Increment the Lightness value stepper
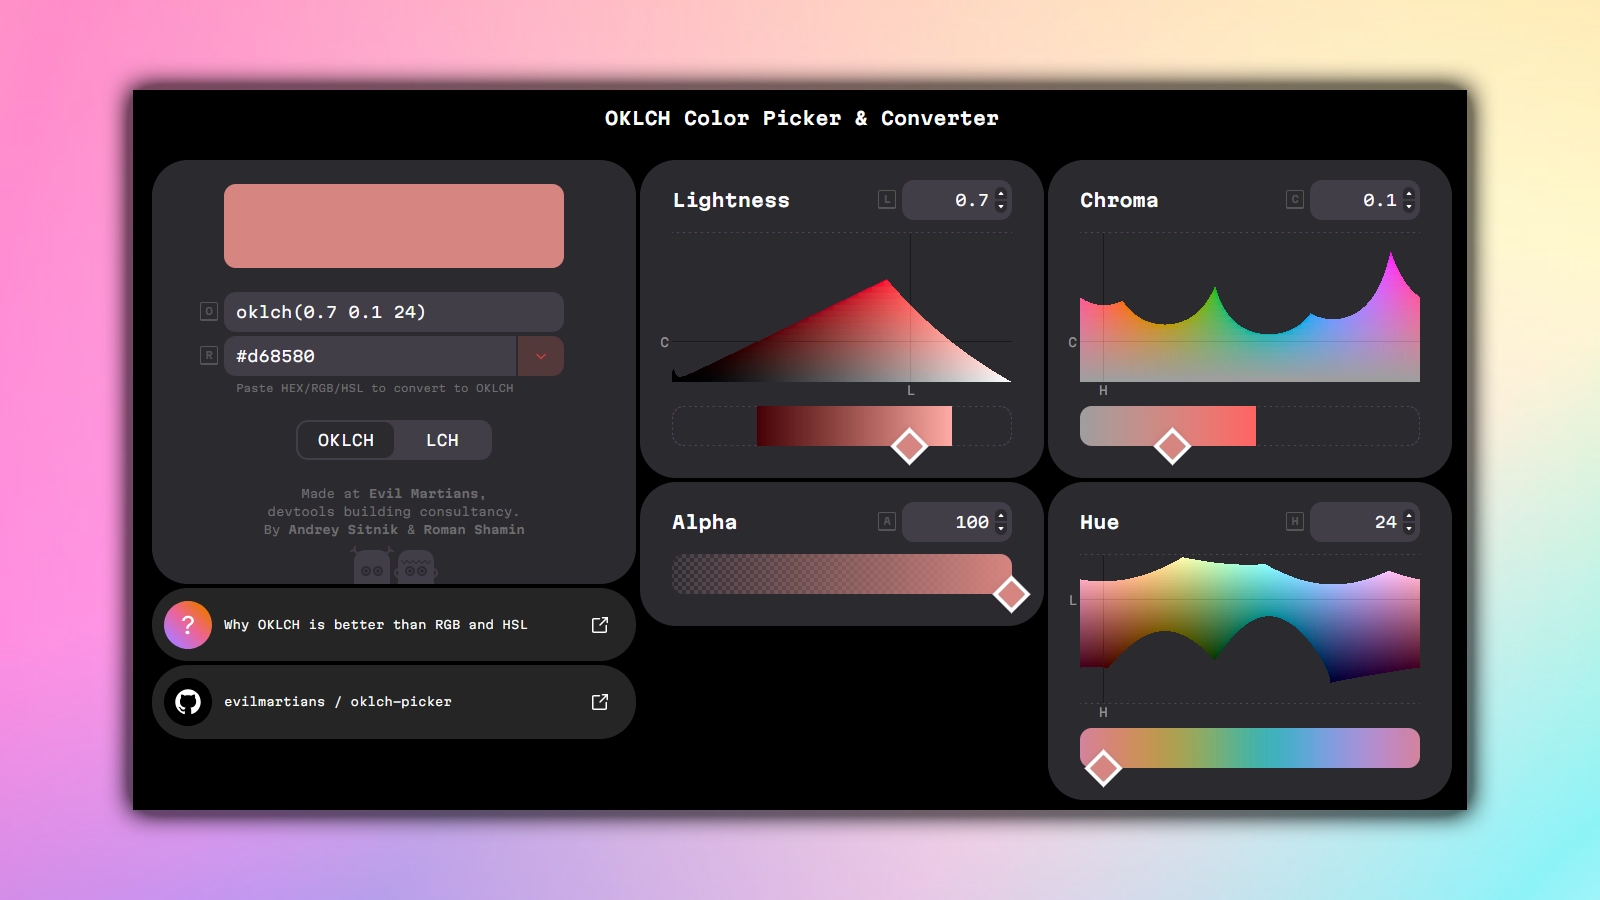1600x900 pixels. pos(1001,194)
